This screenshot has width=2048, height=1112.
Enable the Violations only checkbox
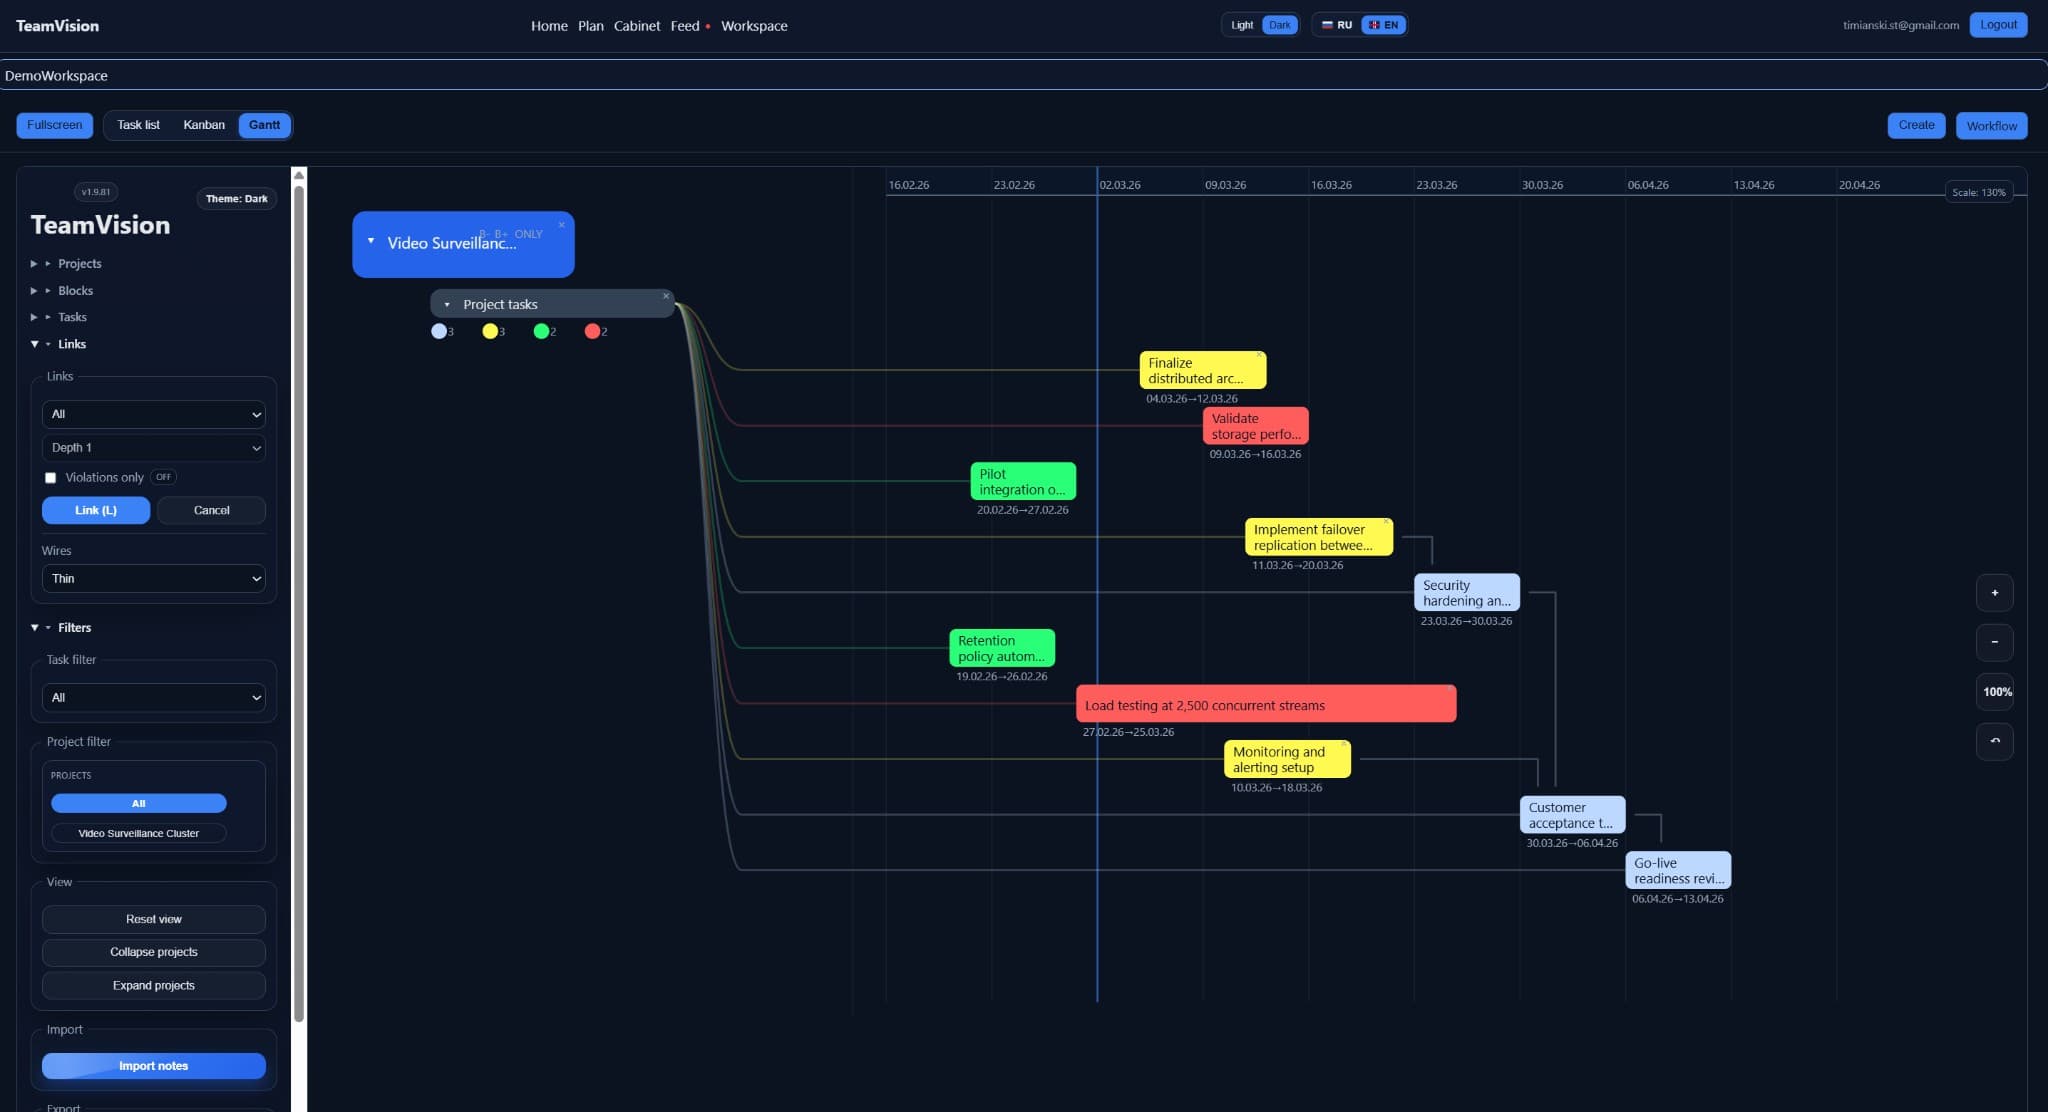pyautogui.click(x=50, y=477)
